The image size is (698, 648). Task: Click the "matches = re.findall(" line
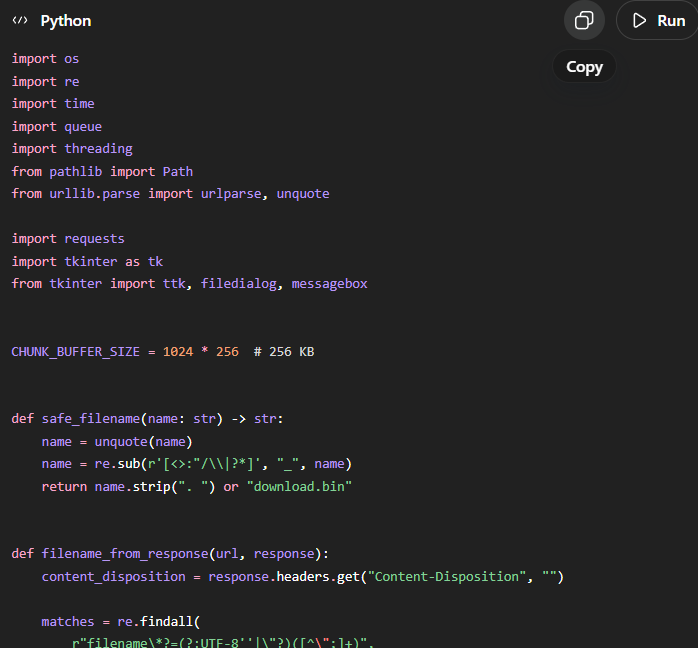(x=121, y=621)
